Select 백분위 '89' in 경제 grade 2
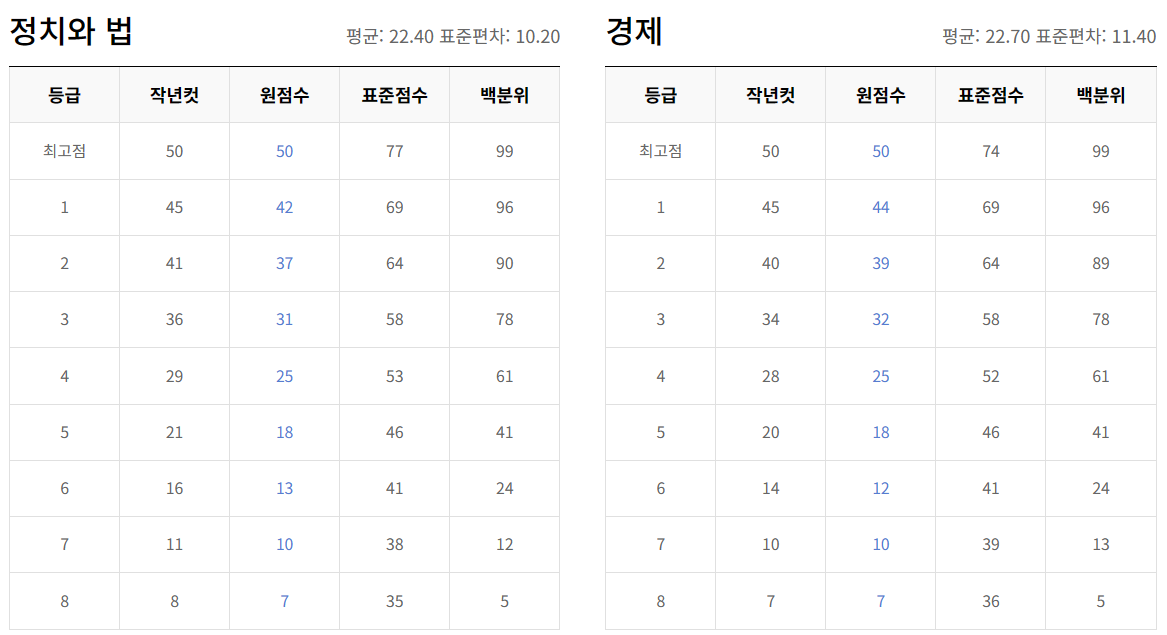The width and height of the screenshot is (1167, 635). (x=1101, y=264)
